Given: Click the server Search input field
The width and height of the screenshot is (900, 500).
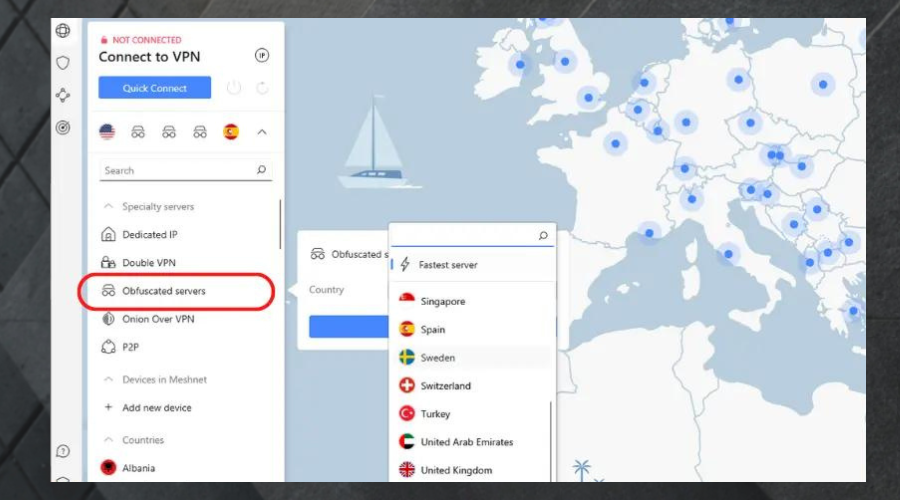Looking at the screenshot, I should (x=178, y=171).
